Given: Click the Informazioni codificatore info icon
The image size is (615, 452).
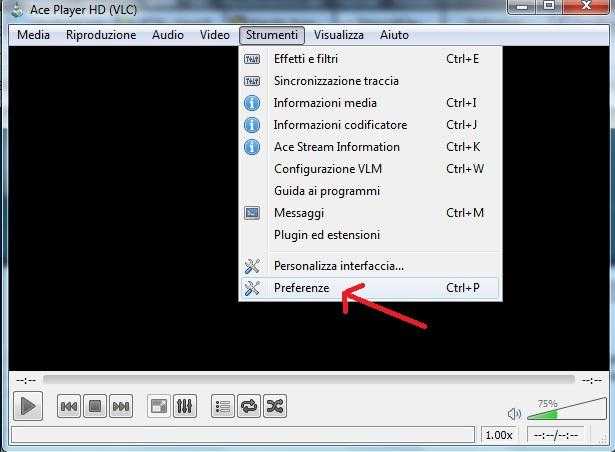Looking at the screenshot, I should pyautogui.click(x=252, y=125).
